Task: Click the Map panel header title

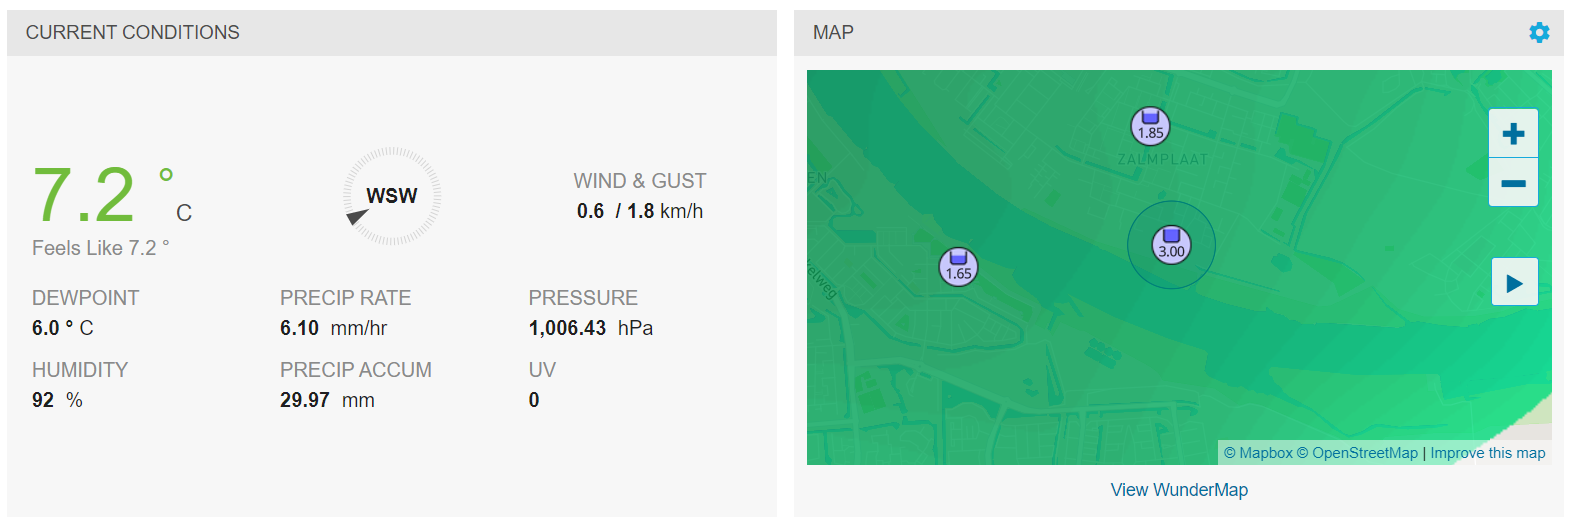Action: 833,32
